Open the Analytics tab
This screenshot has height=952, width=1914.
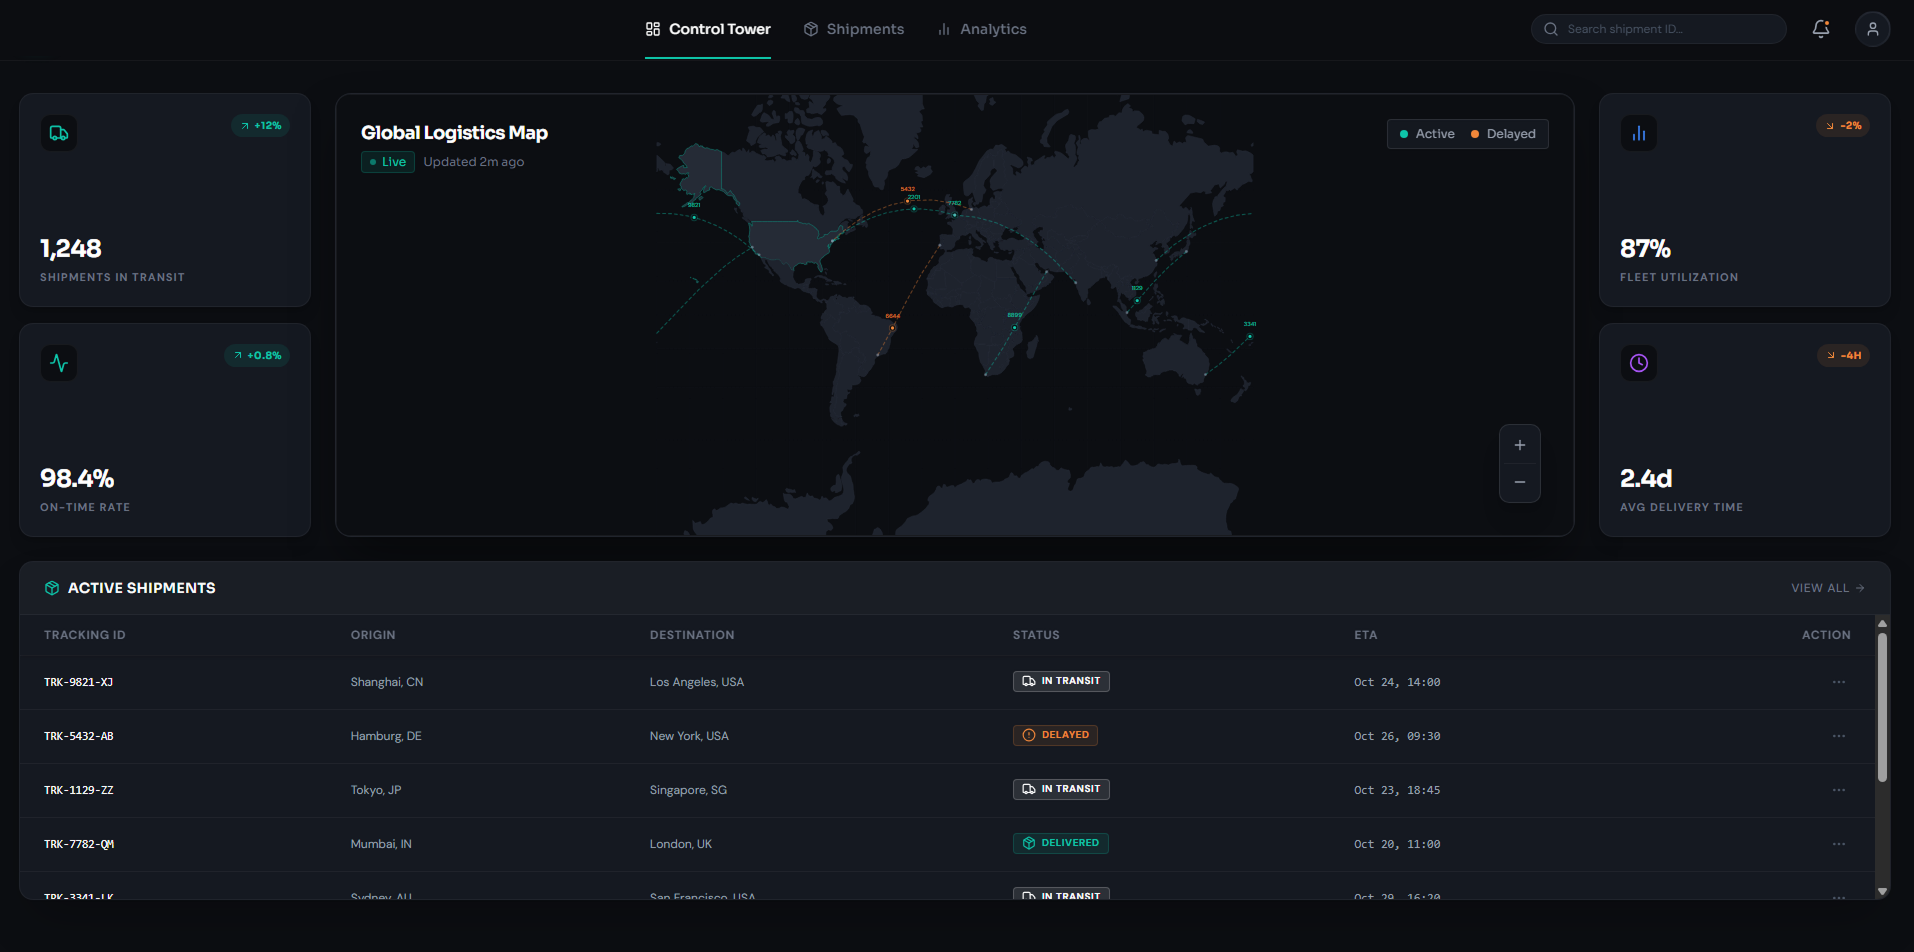[981, 29]
